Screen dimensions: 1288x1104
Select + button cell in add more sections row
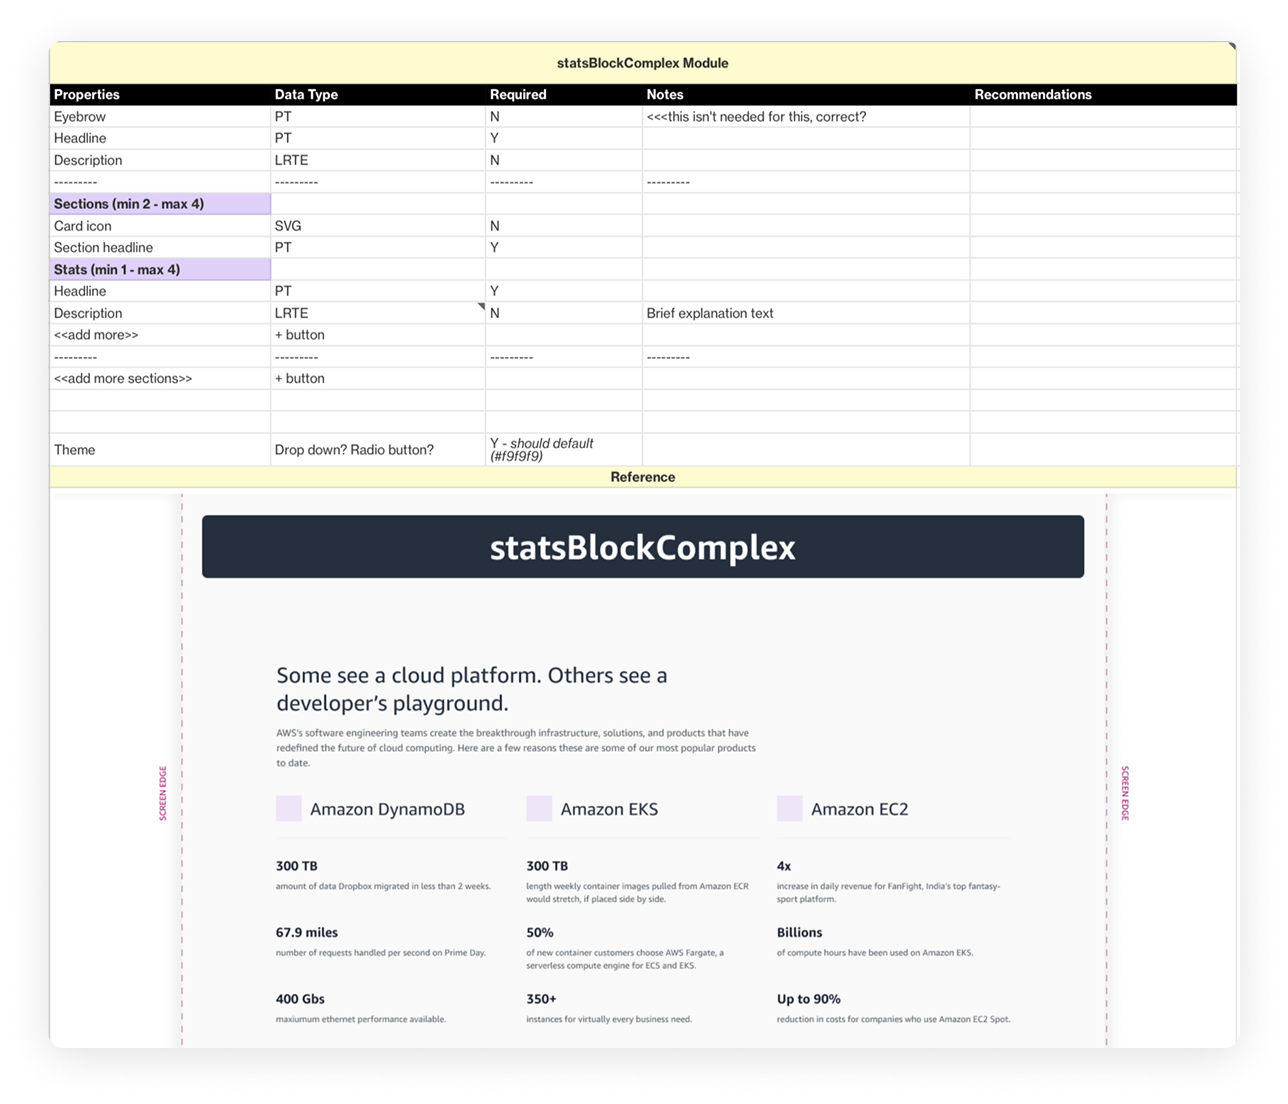click(x=378, y=379)
